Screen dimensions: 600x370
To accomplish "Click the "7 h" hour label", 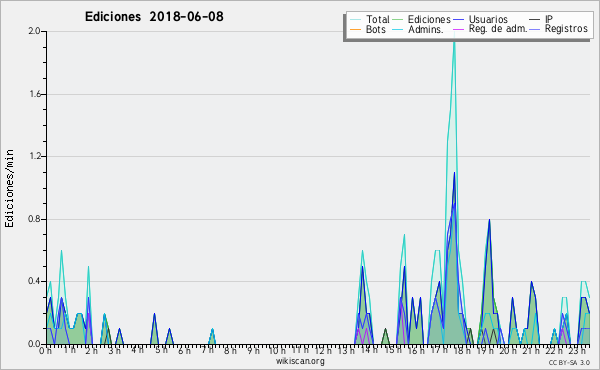I will 207,350.
